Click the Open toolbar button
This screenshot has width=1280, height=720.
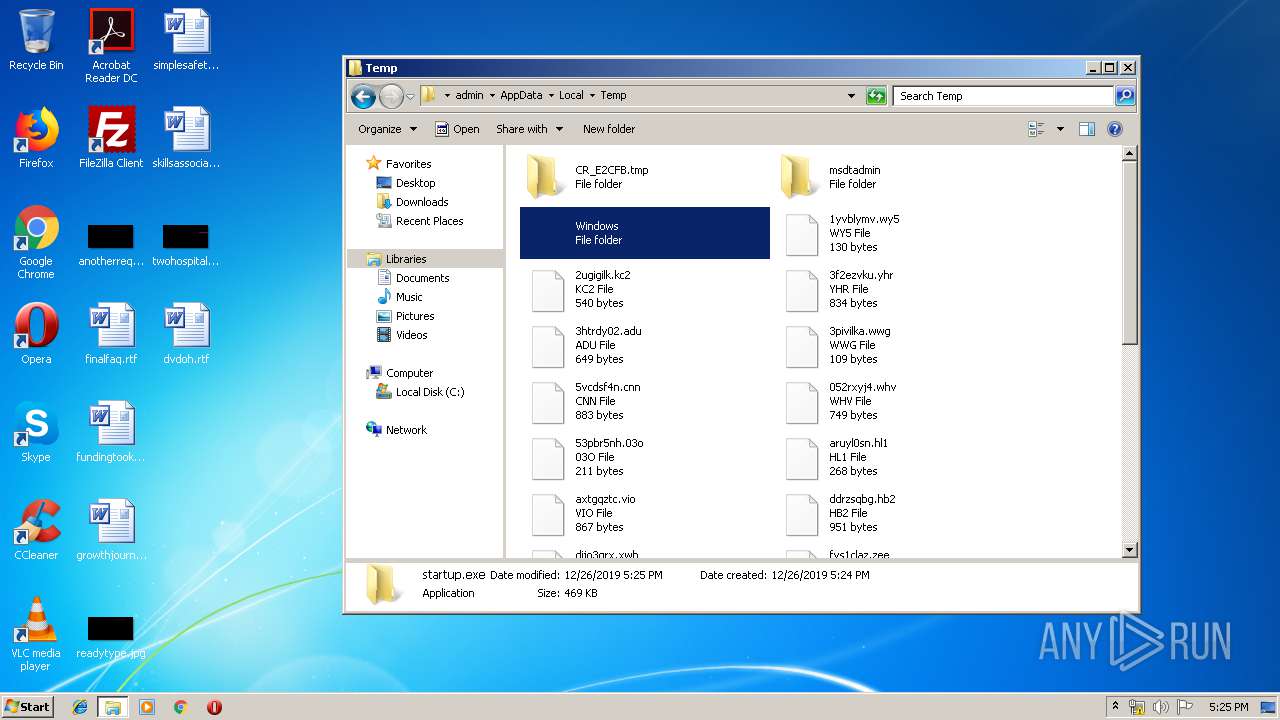coord(458,129)
